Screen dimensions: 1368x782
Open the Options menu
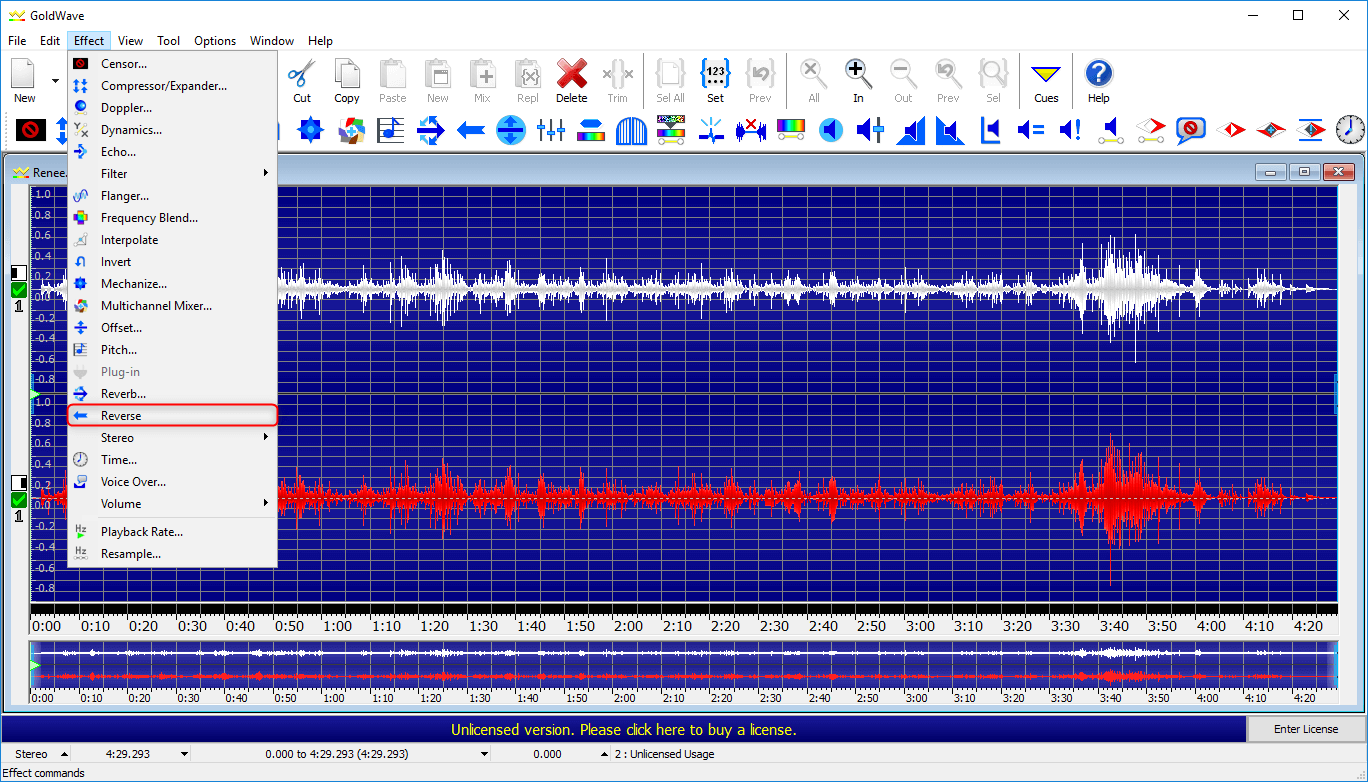coord(215,41)
